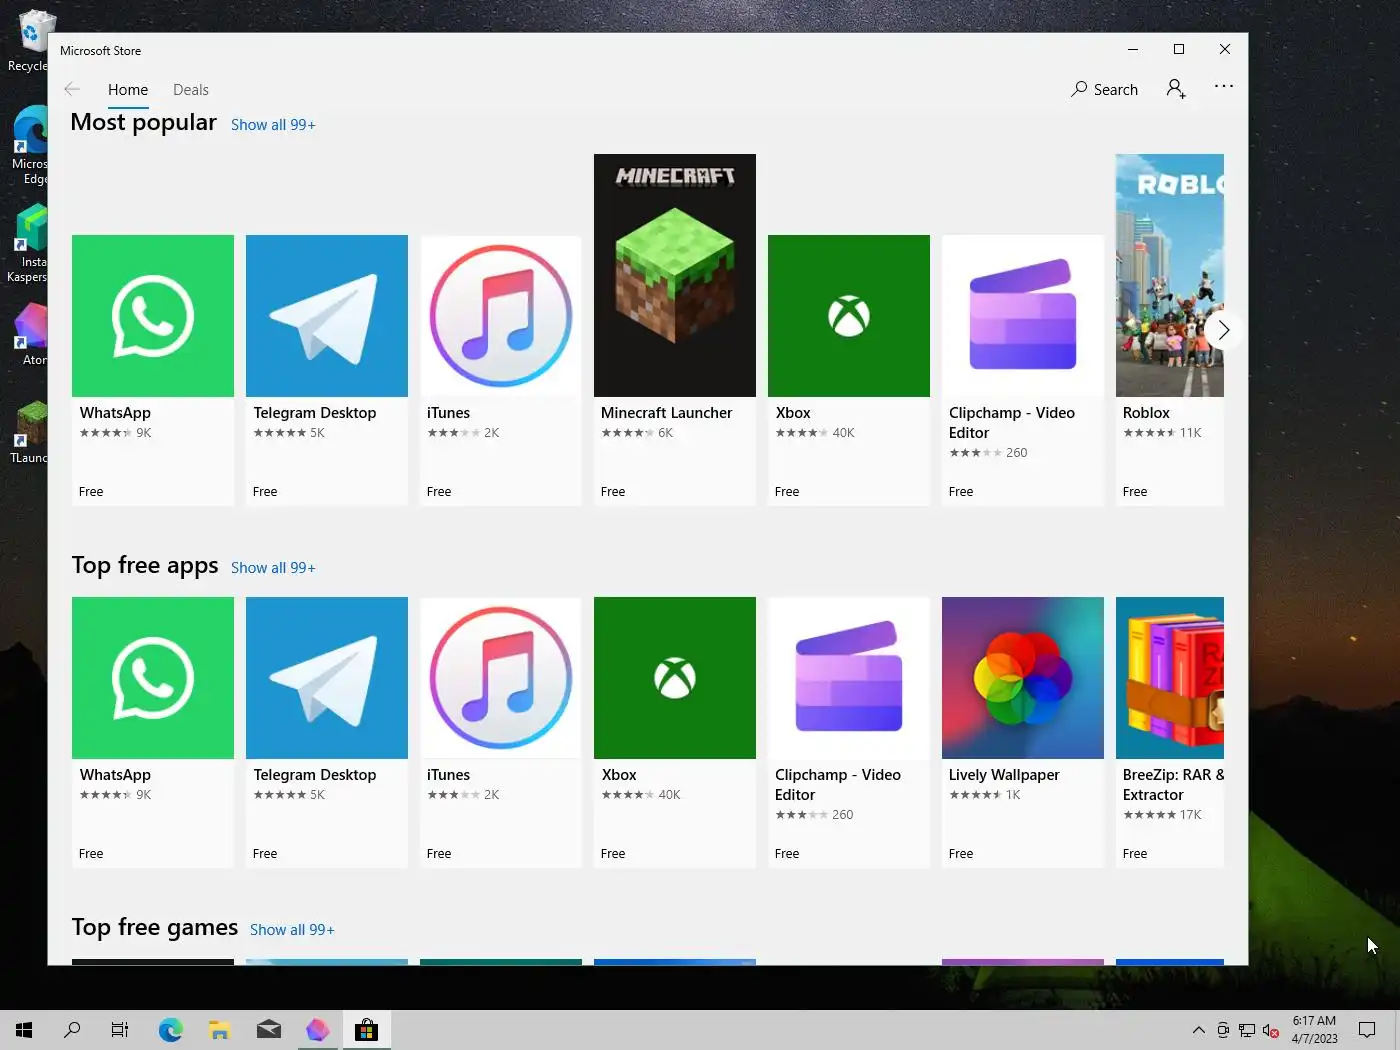Open the Search box in Store

point(1105,89)
